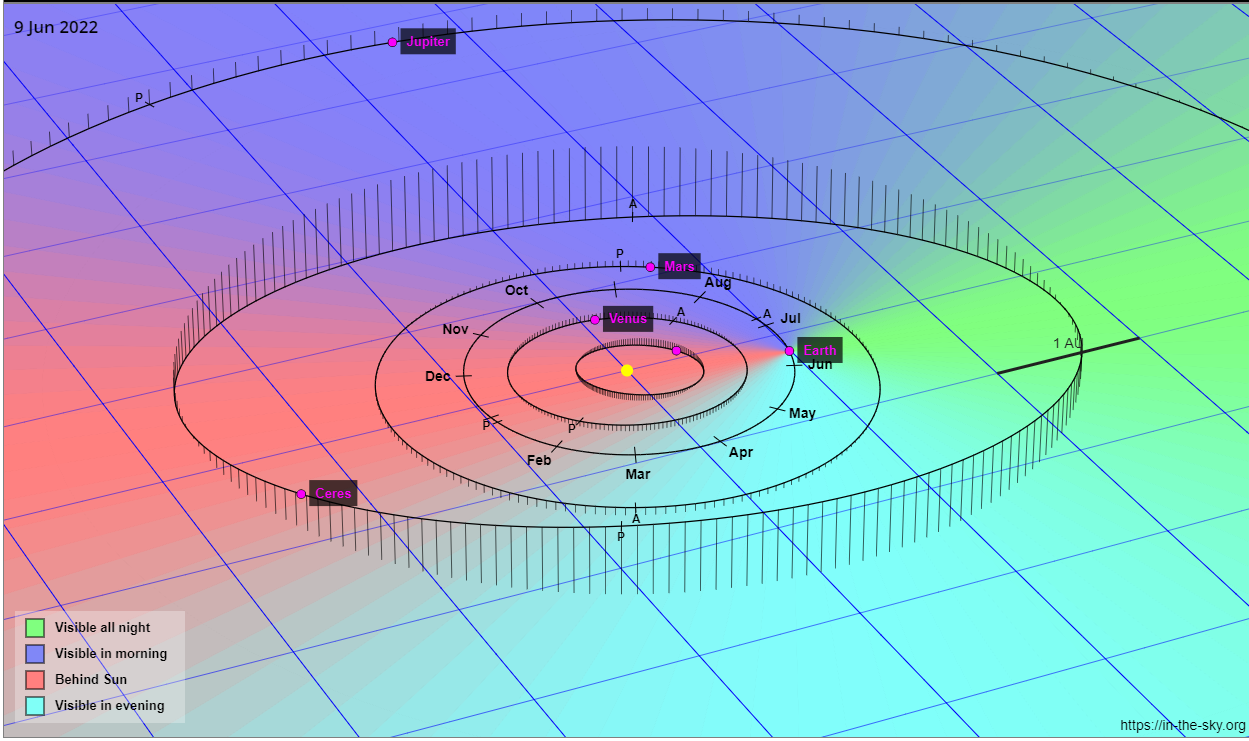Click the Mars planet dot

pyautogui.click(x=650, y=267)
